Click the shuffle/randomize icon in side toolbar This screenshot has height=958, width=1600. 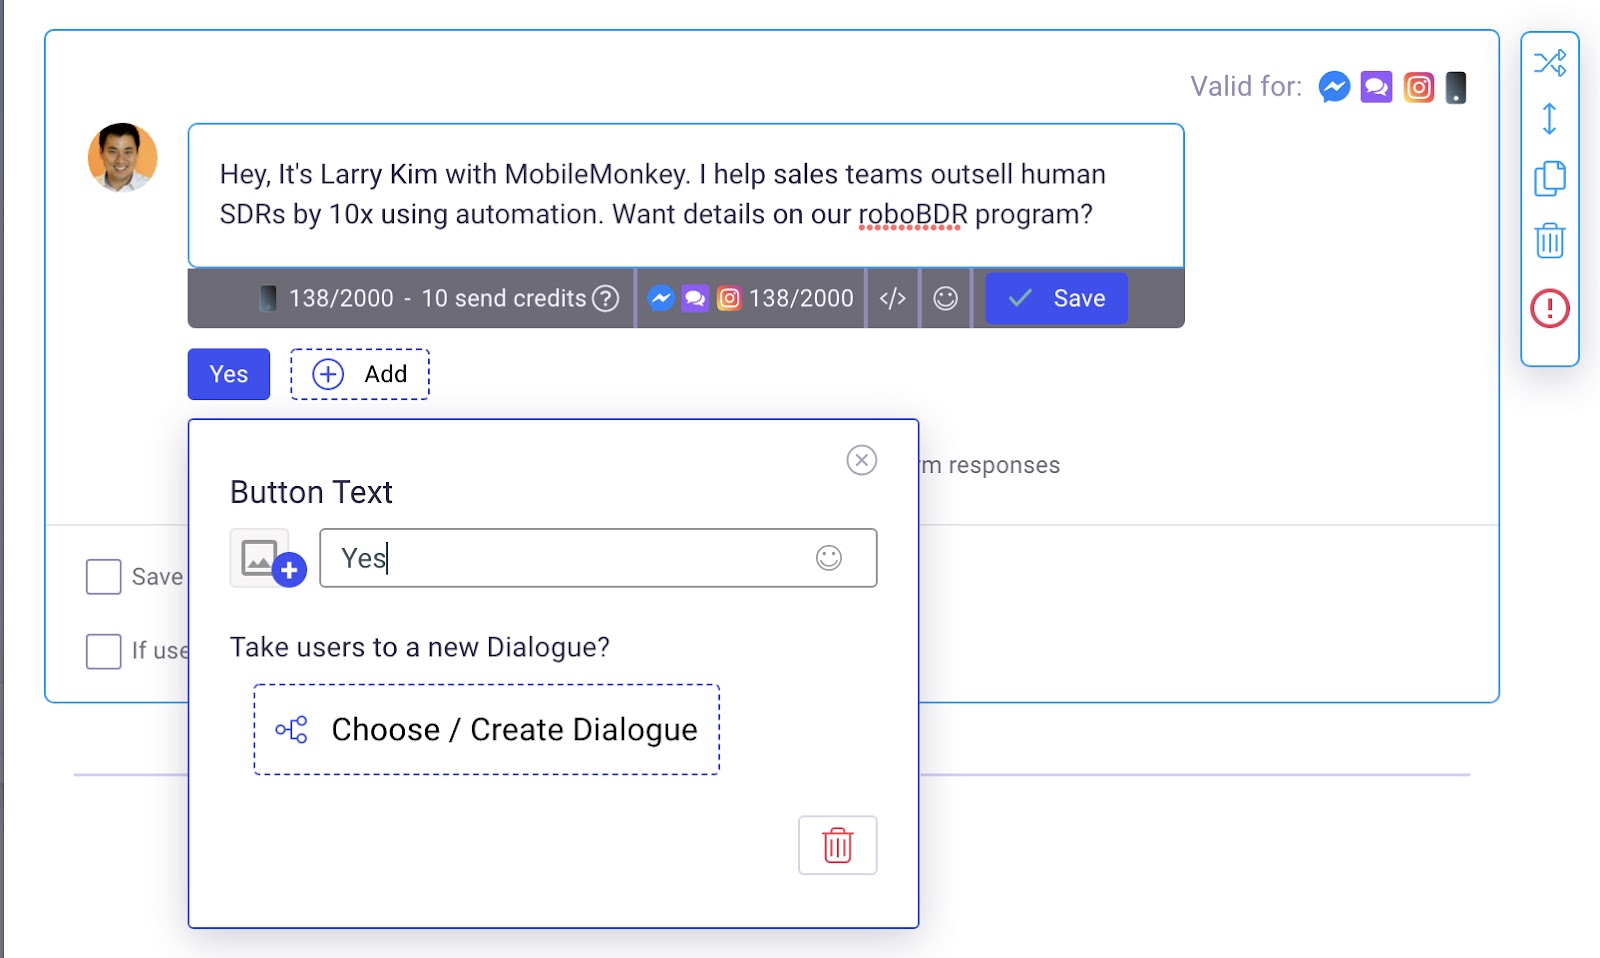pyautogui.click(x=1550, y=63)
